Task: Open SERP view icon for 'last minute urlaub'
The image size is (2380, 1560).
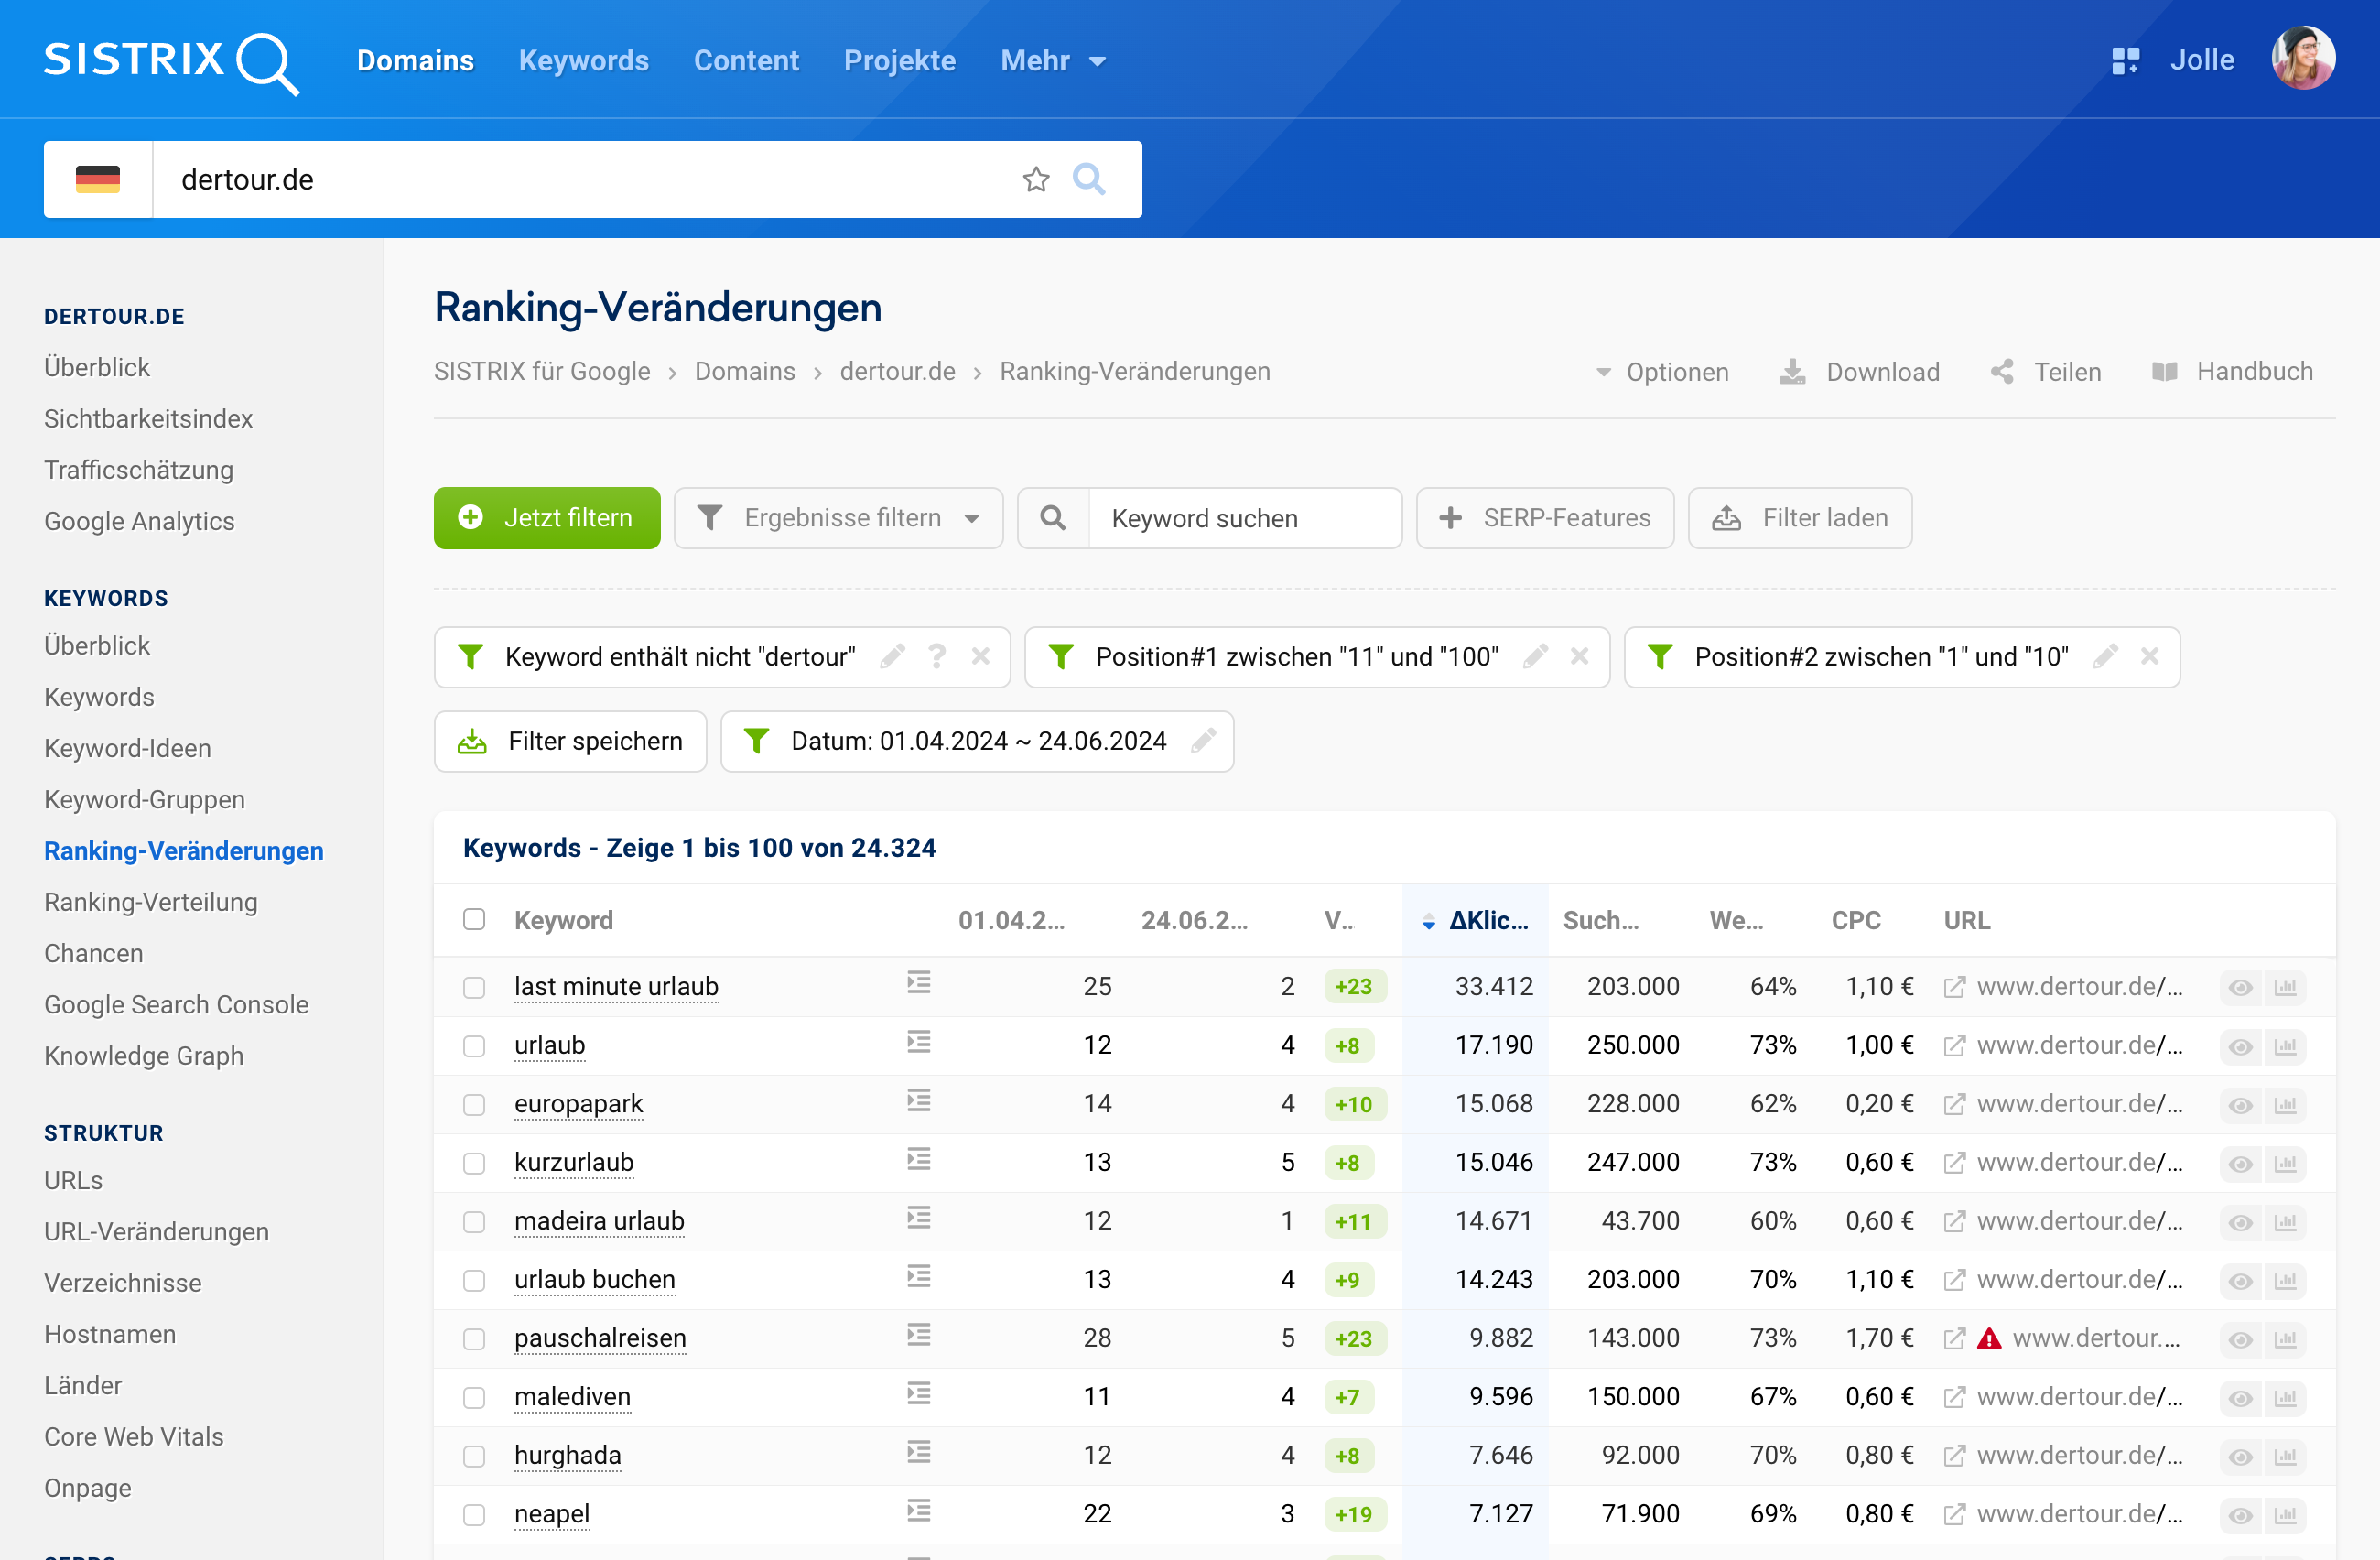Action: pos(919,983)
